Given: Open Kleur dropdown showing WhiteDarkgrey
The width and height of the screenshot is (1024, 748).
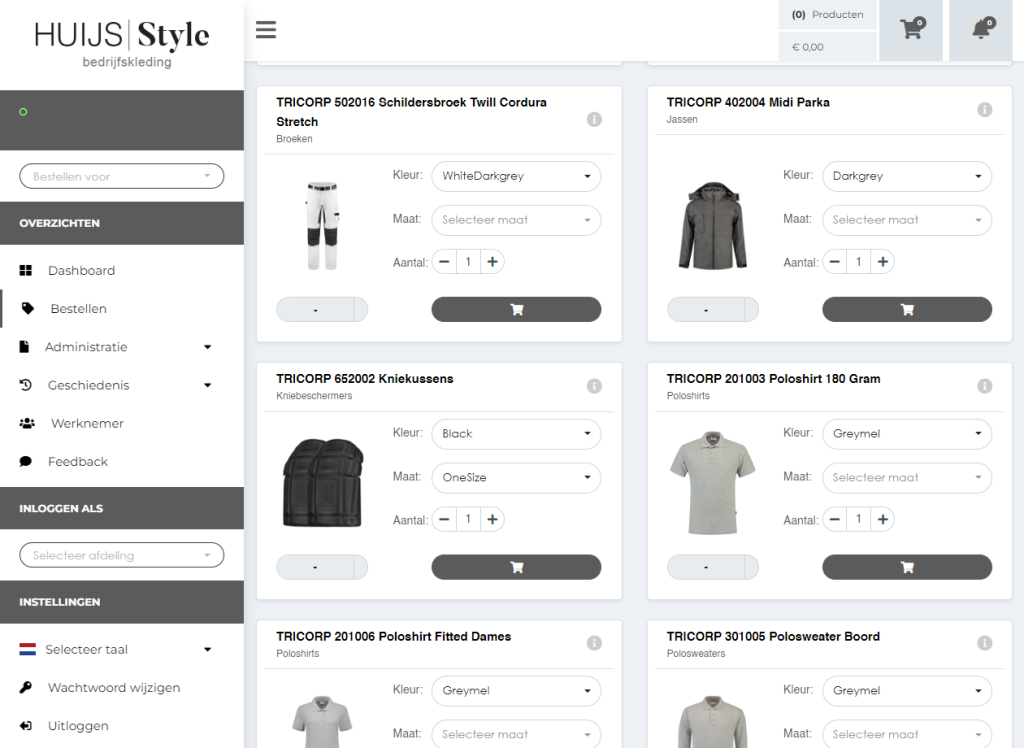Looking at the screenshot, I should pyautogui.click(x=516, y=176).
